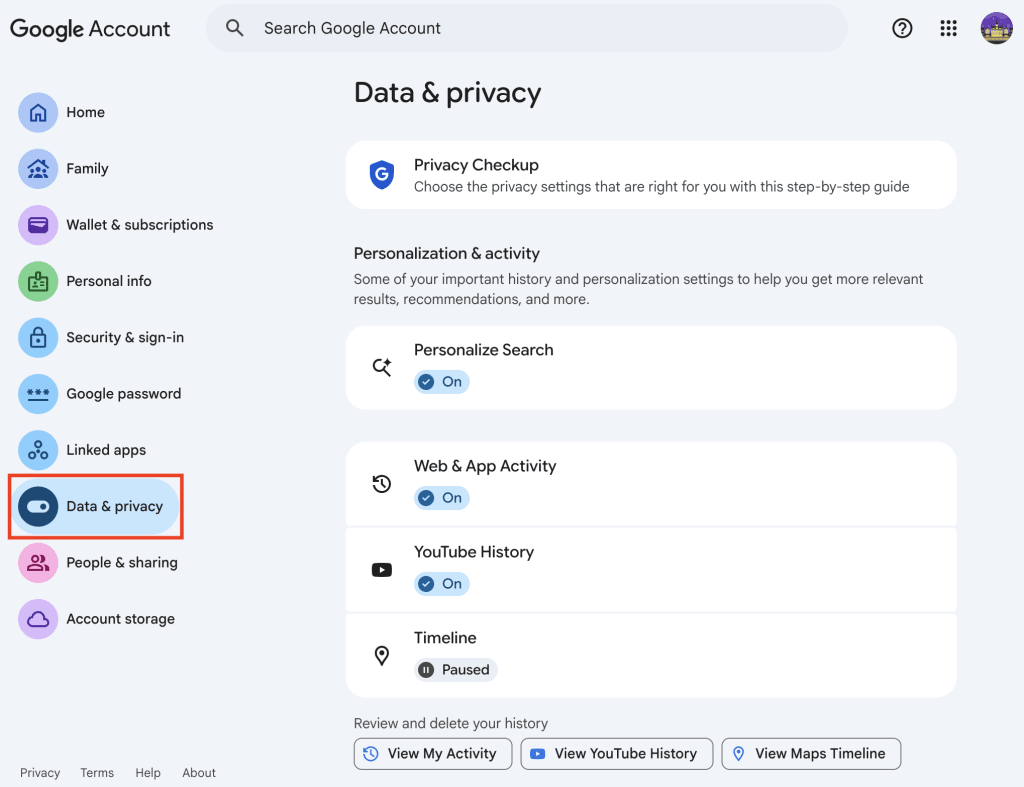
Task: Click the Account storage cloud icon
Action: click(38, 618)
